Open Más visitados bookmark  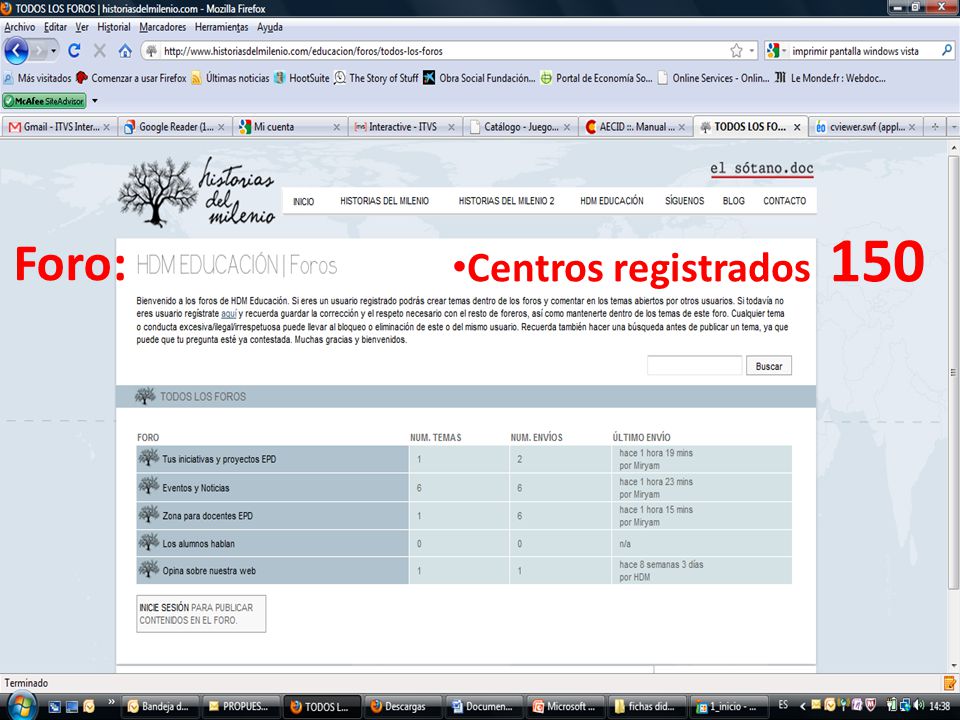point(37,78)
